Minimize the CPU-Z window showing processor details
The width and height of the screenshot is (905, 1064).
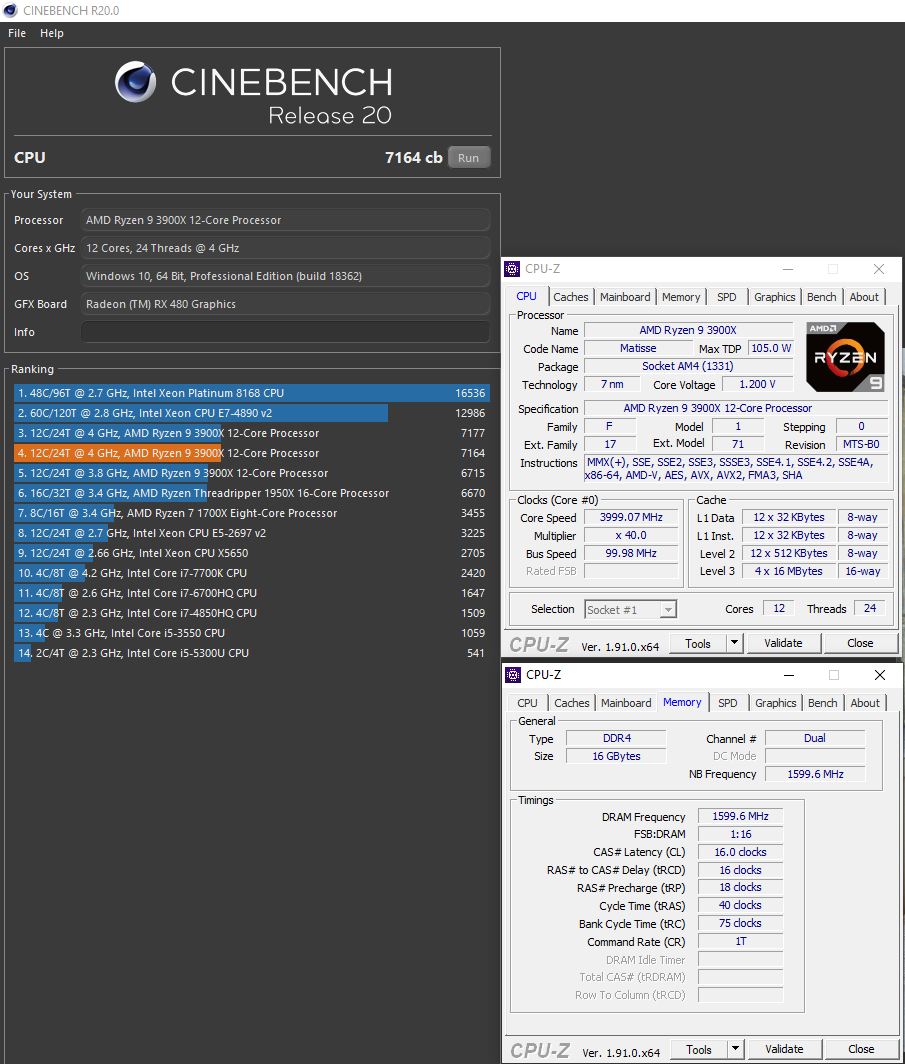(x=786, y=269)
